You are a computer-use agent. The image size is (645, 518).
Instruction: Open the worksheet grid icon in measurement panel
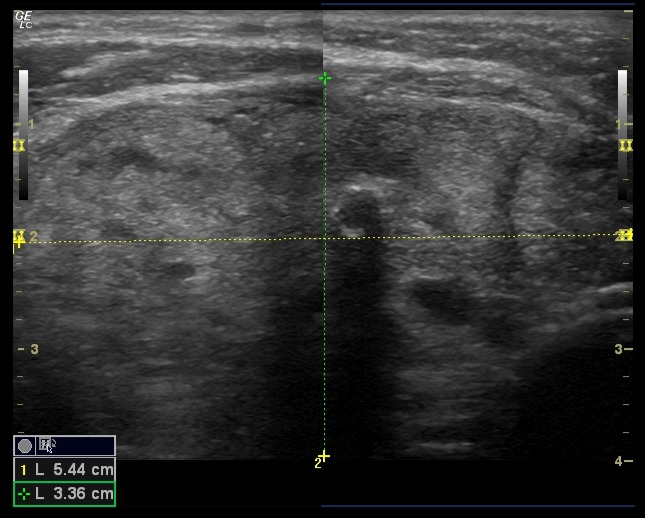point(46,446)
